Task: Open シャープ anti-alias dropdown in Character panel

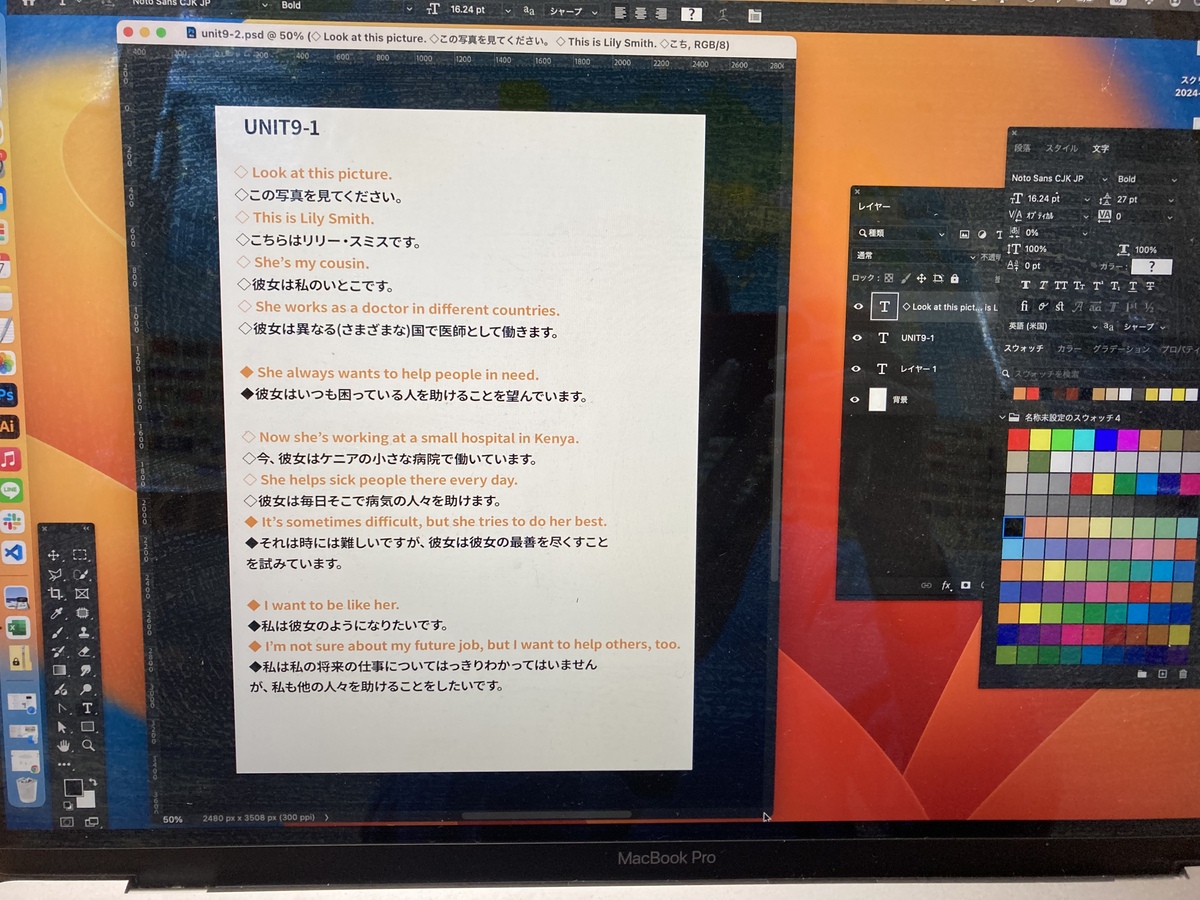Action: point(1143,326)
